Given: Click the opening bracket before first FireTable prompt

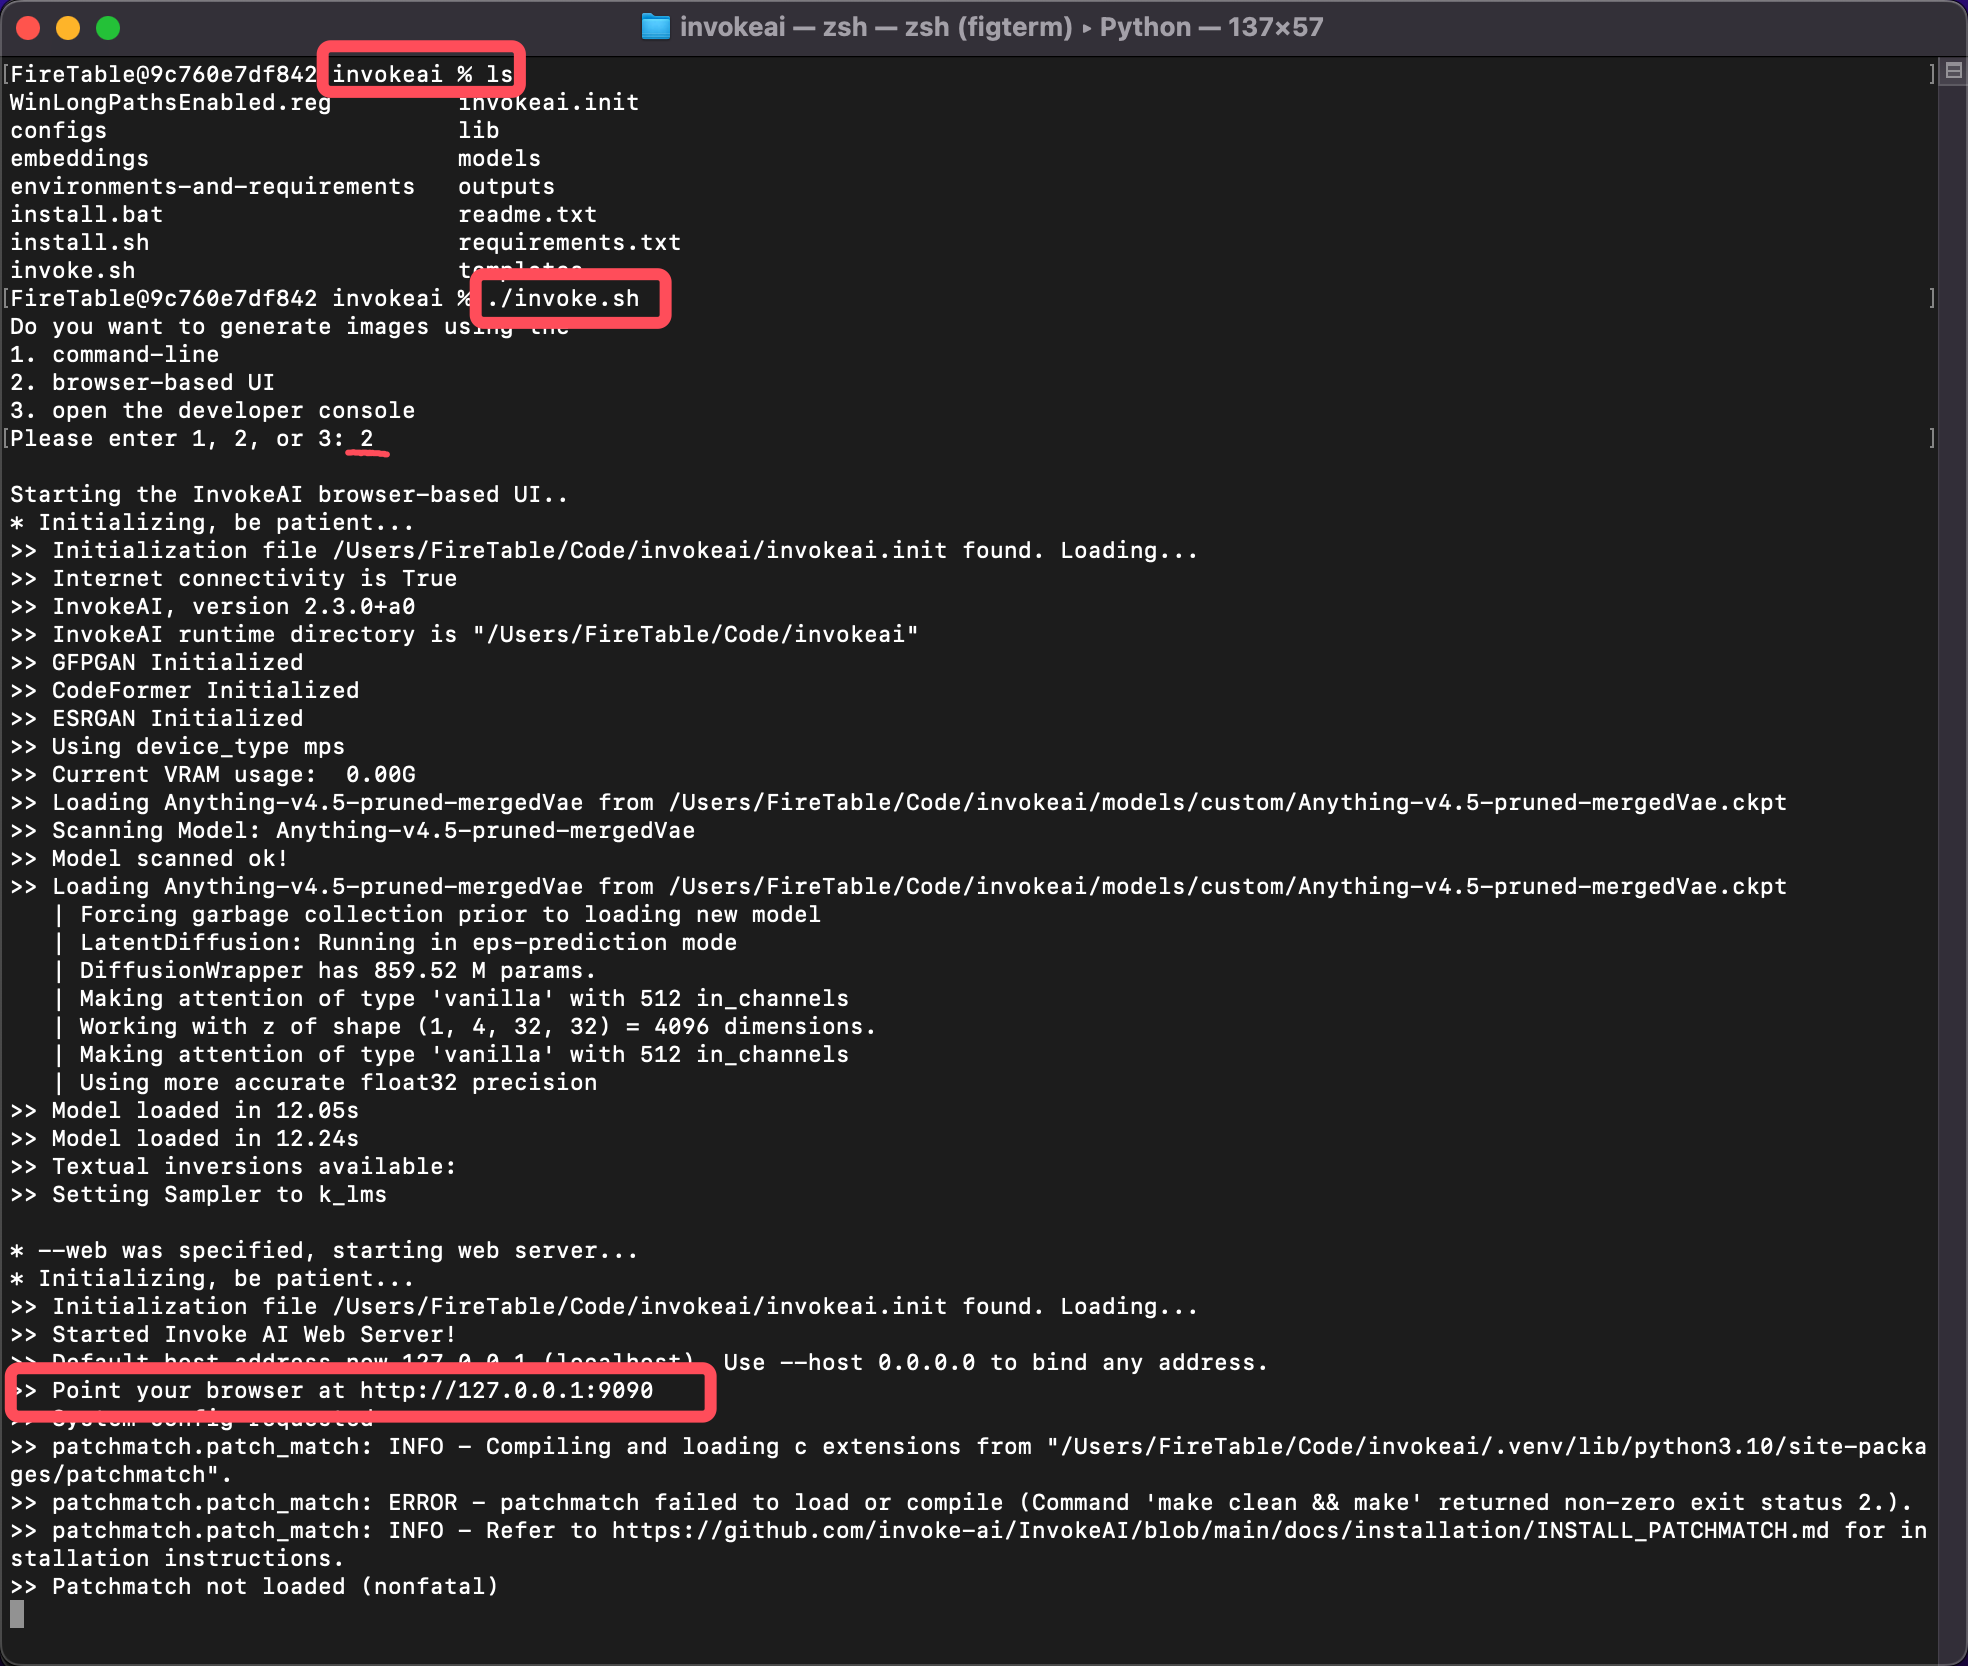Looking at the screenshot, I should 7,74.
